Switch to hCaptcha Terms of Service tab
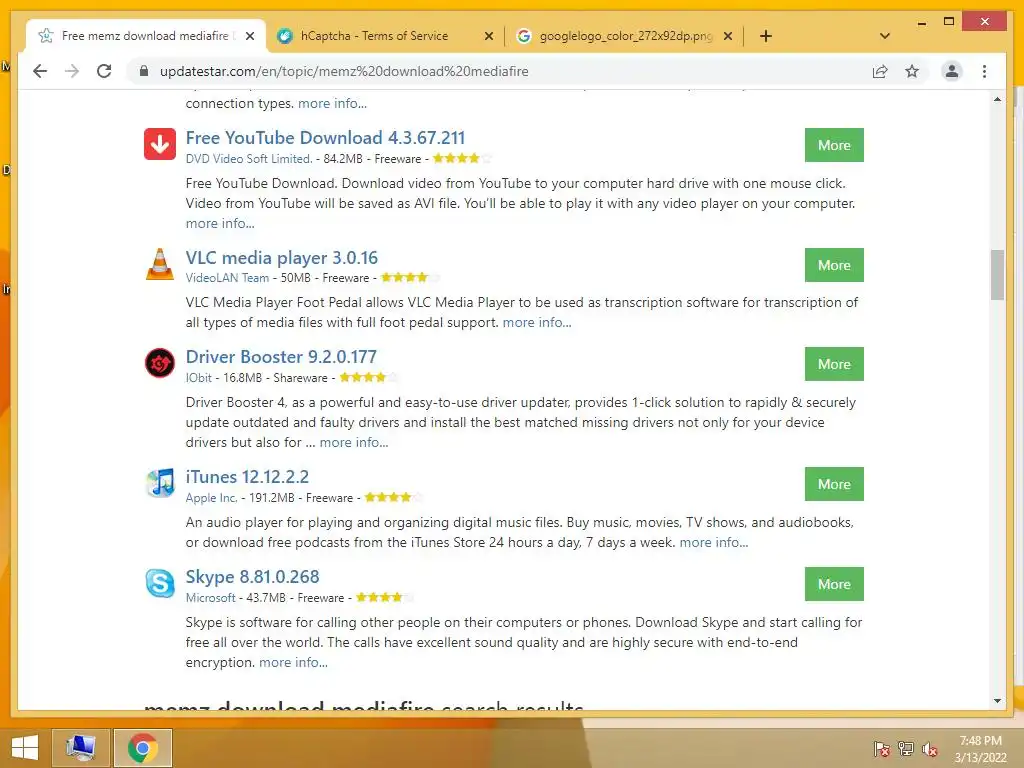 [385, 36]
